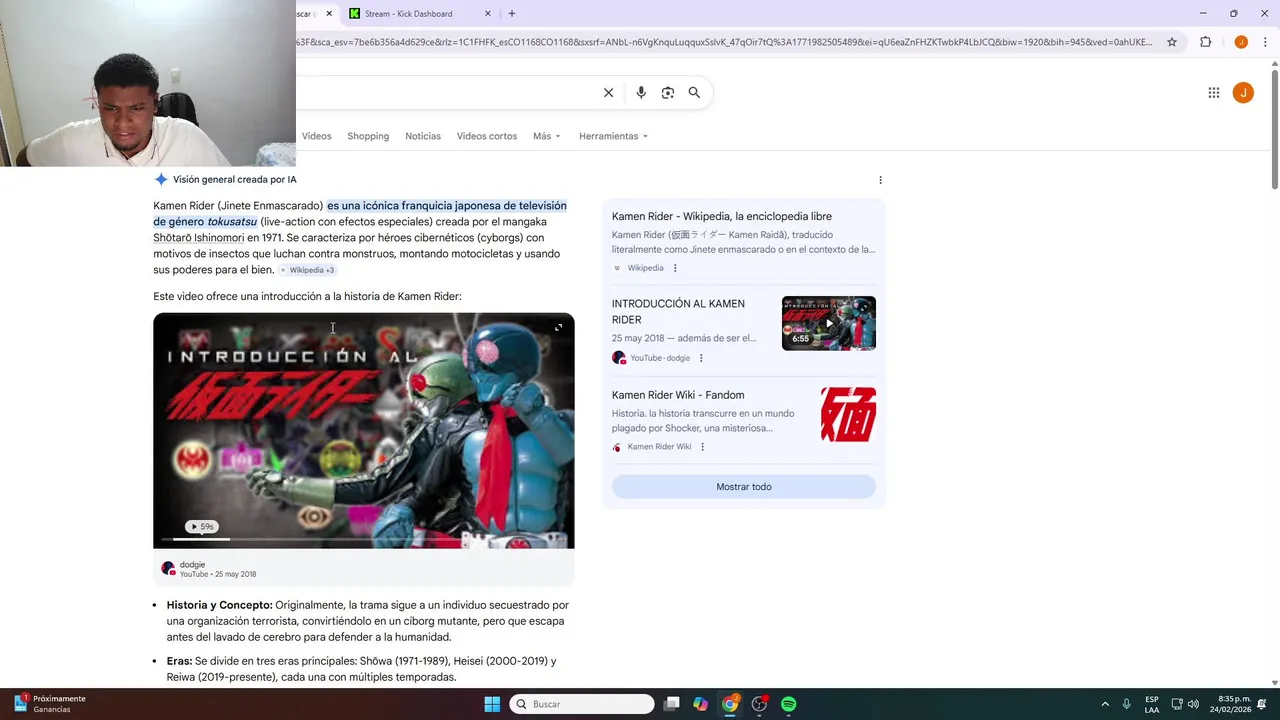Open the Google apps grid

(1213, 93)
